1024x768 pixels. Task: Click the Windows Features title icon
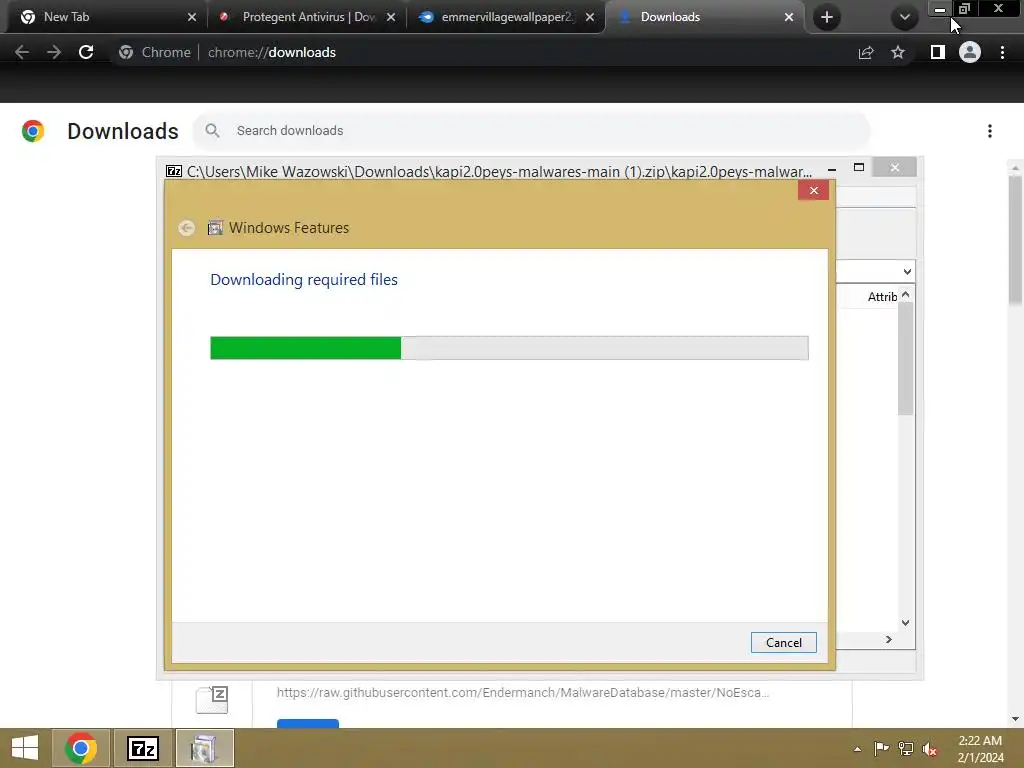tap(215, 228)
